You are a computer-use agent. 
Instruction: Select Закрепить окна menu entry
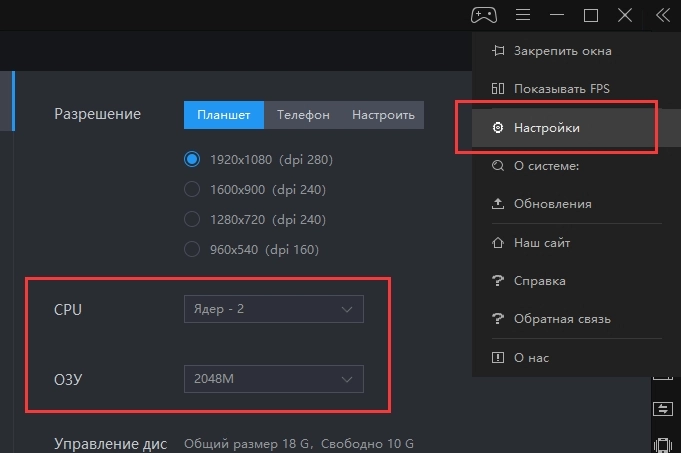click(576, 51)
